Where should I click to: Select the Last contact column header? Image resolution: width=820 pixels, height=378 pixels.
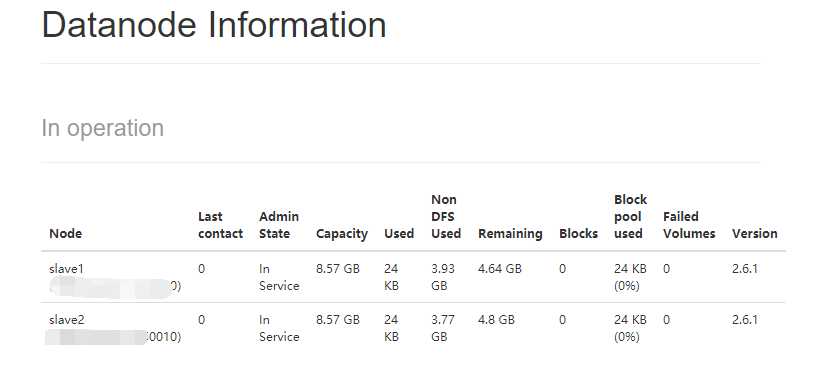[221, 225]
